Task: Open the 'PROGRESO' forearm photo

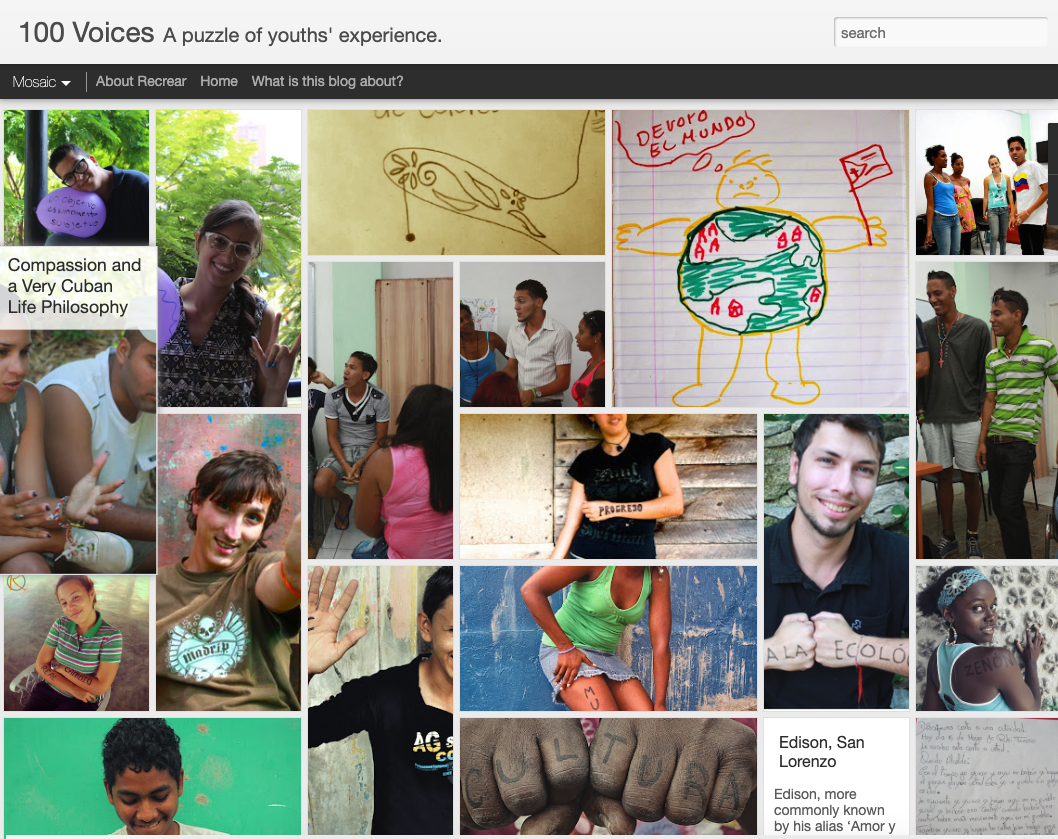Action: (608, 486)
